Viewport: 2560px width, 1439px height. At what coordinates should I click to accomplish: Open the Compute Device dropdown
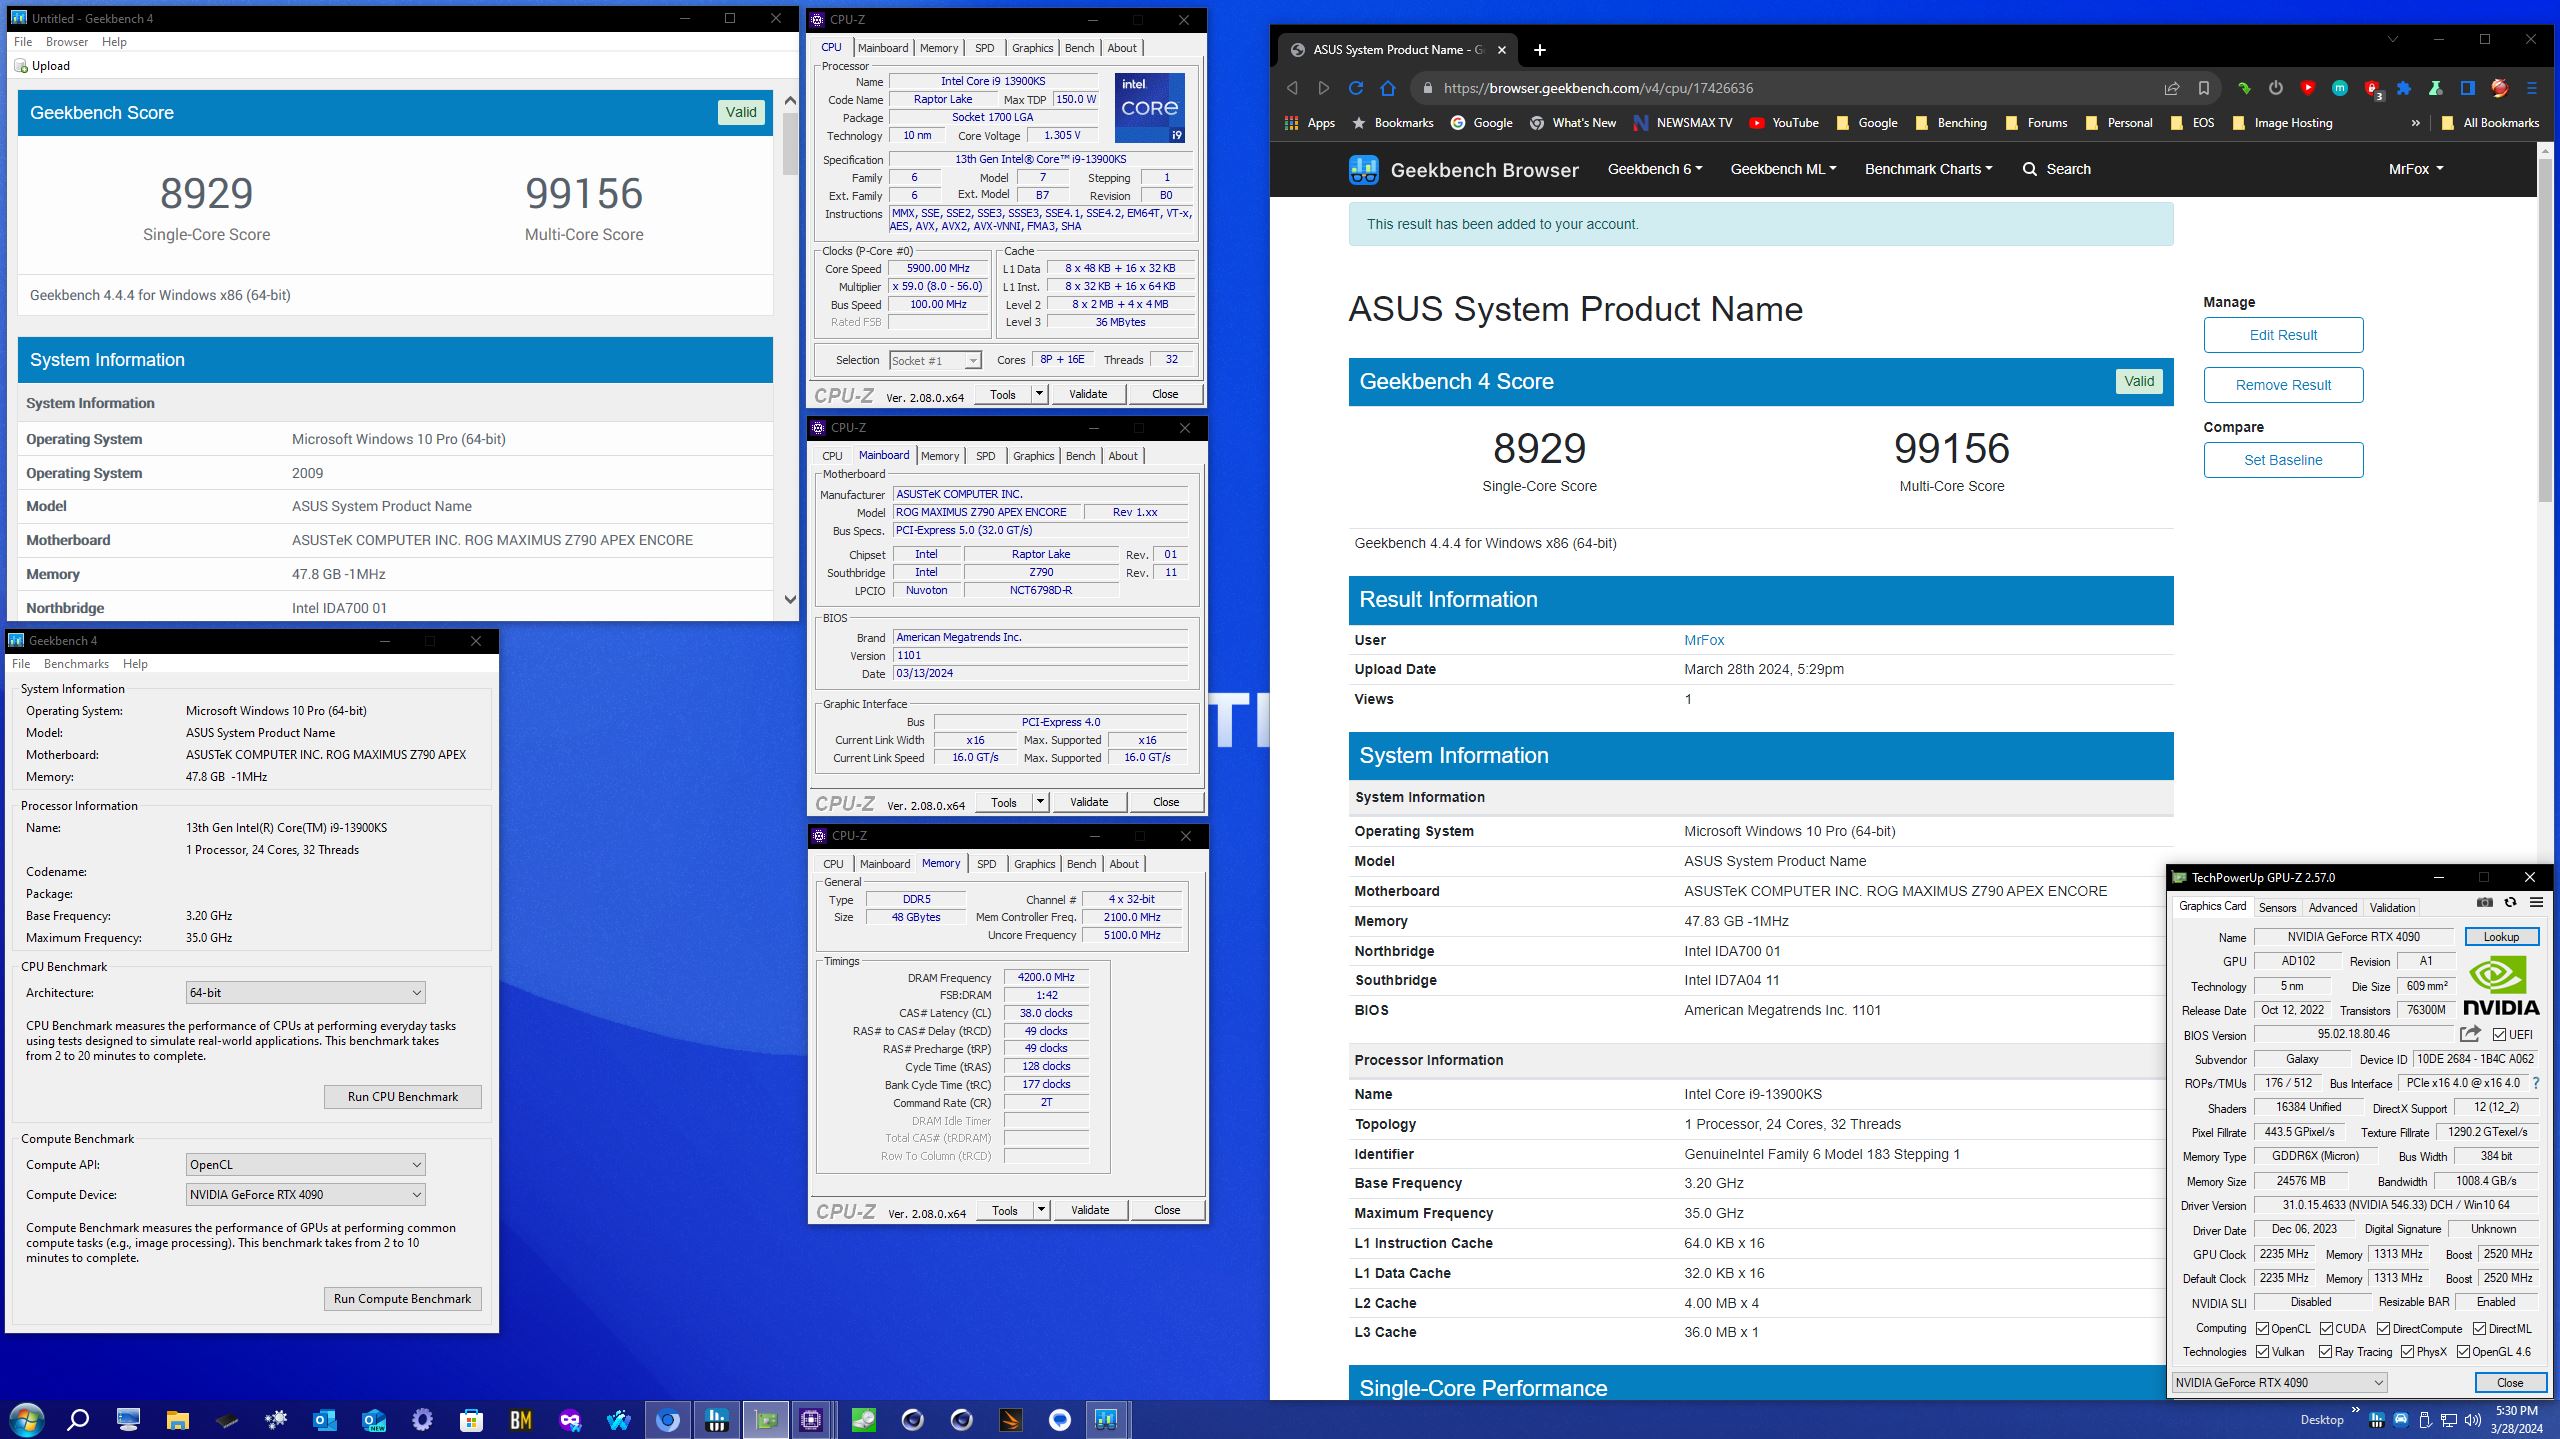(x=306, y=1195)
